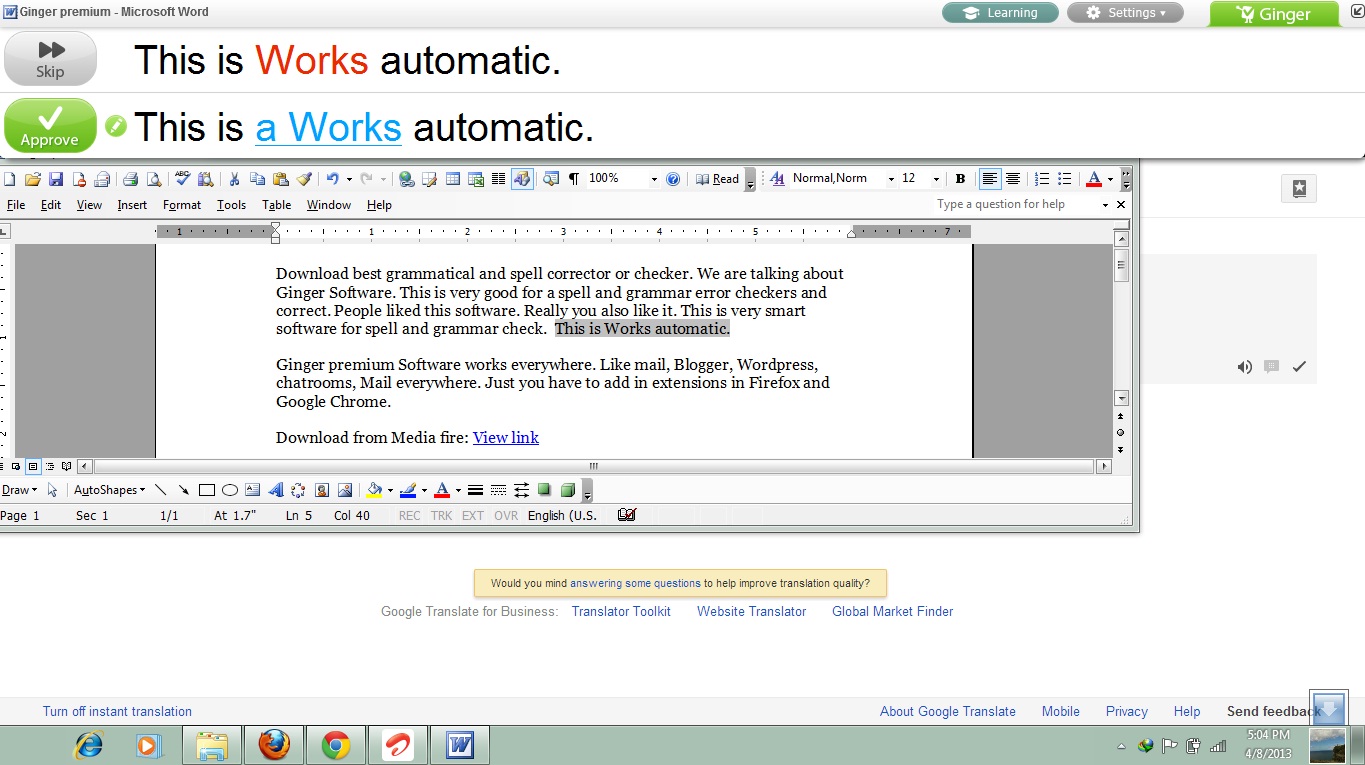This screenshot has height=765, width=1365.
Task: Toggle Bold formatting
Action: (960, 179)
